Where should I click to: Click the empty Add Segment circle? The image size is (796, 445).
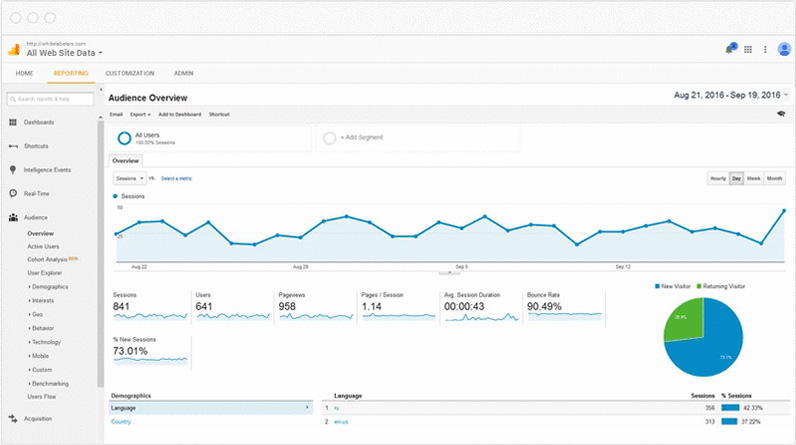[329, 138]
